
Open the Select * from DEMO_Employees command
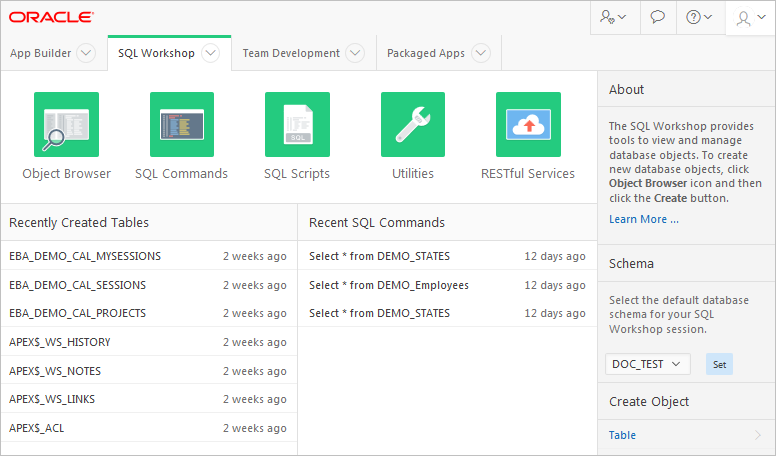click(389, 285)
